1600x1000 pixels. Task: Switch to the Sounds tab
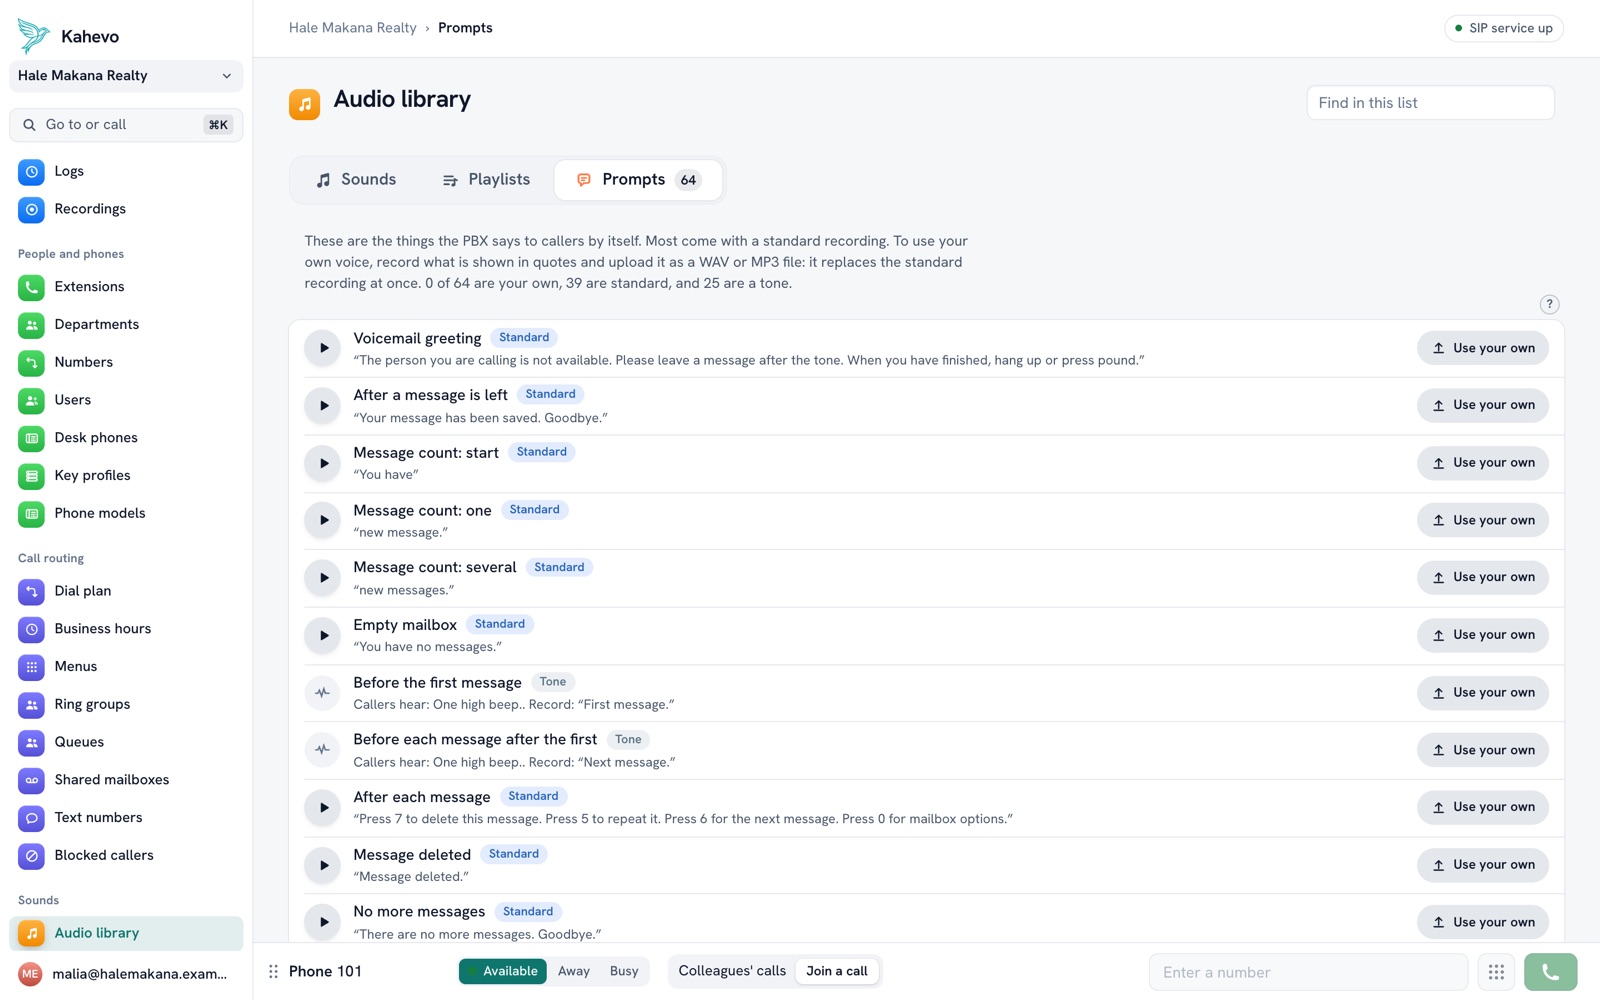pyautogui.click(x=356, y=180)
